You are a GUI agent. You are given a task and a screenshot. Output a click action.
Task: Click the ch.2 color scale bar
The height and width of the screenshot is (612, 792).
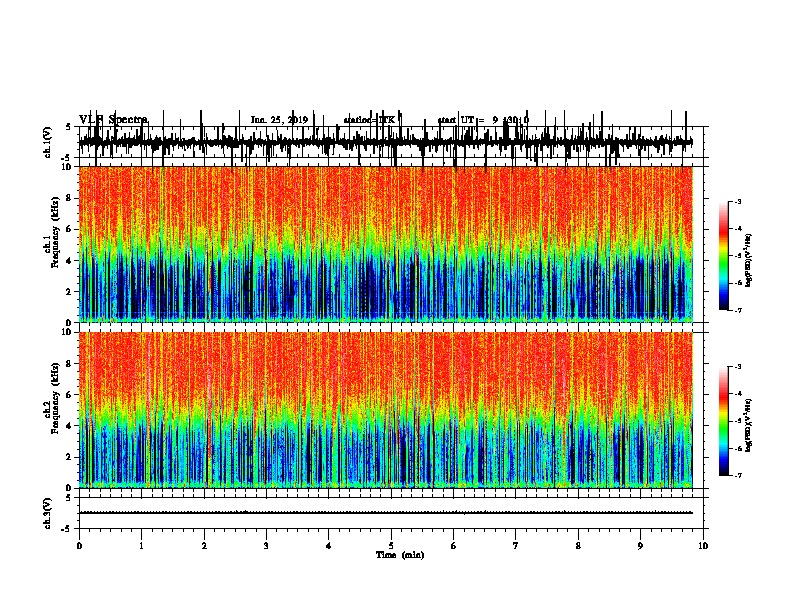724,421
